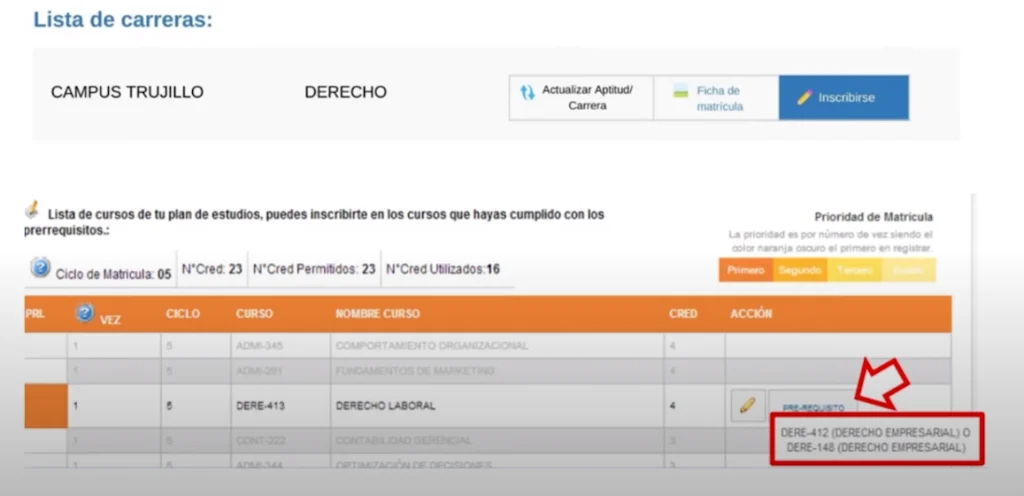
Task: Select the Primero priority color swatch
Action: (745, 270)
